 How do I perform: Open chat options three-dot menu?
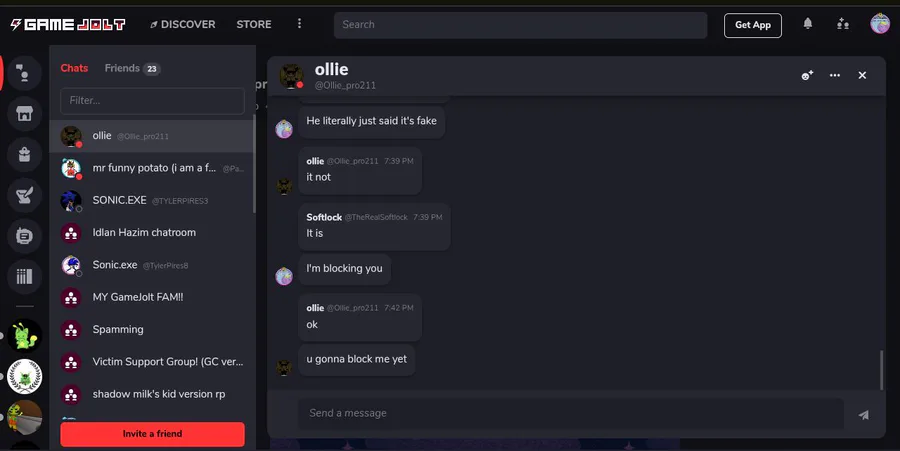click(x=835, y=75)
